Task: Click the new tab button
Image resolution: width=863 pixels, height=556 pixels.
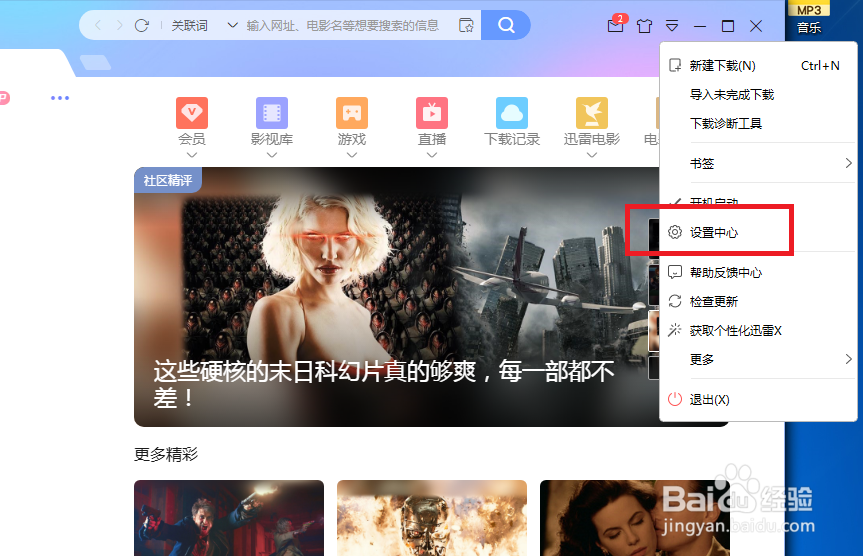Action: click(x=96, y=62)
